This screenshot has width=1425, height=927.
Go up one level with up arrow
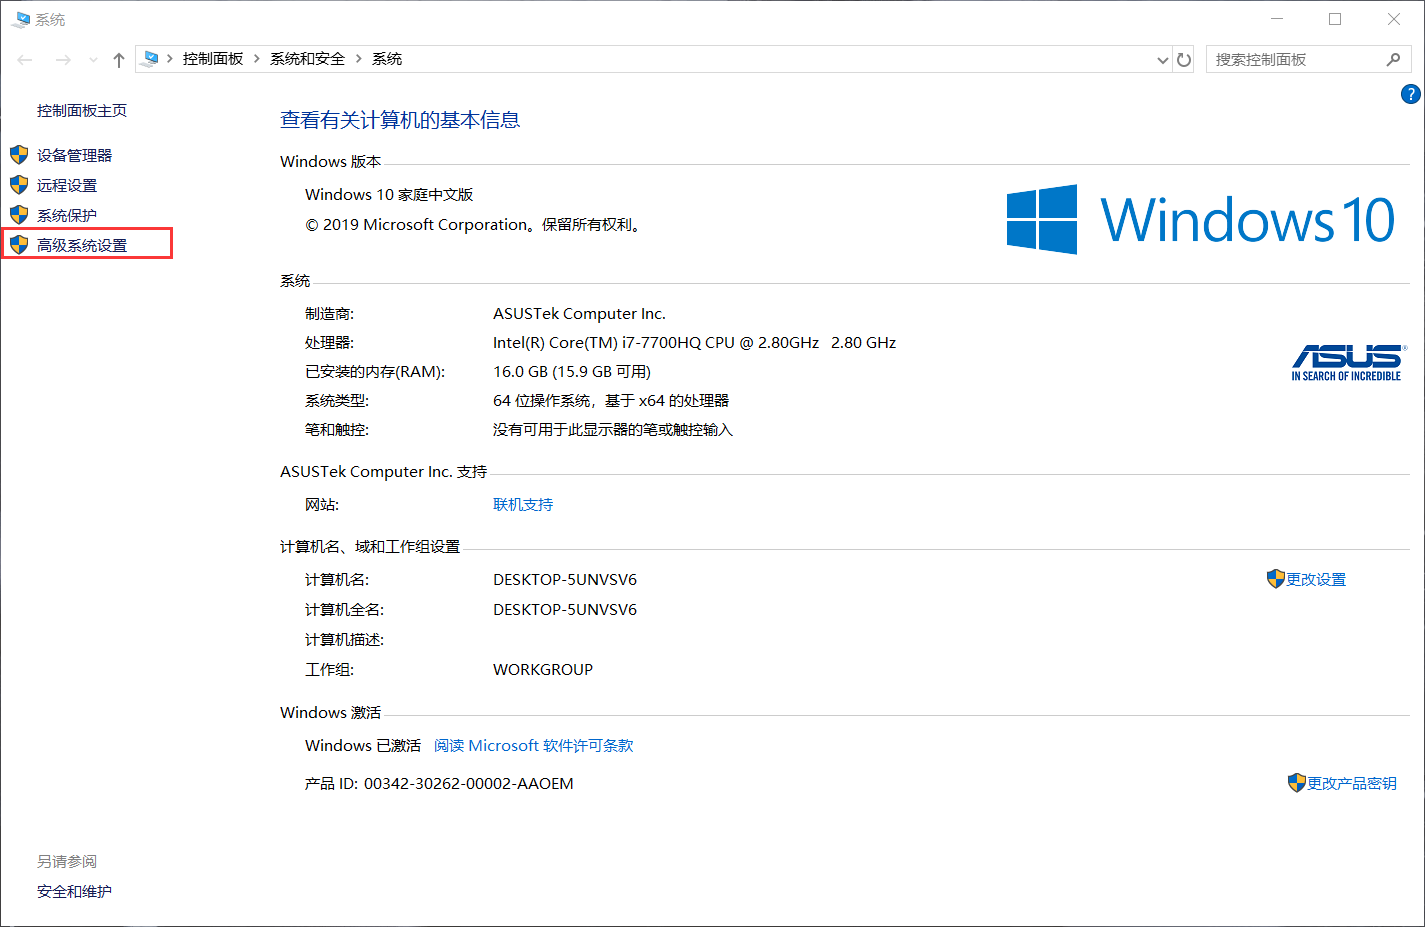tap(119, 60)
